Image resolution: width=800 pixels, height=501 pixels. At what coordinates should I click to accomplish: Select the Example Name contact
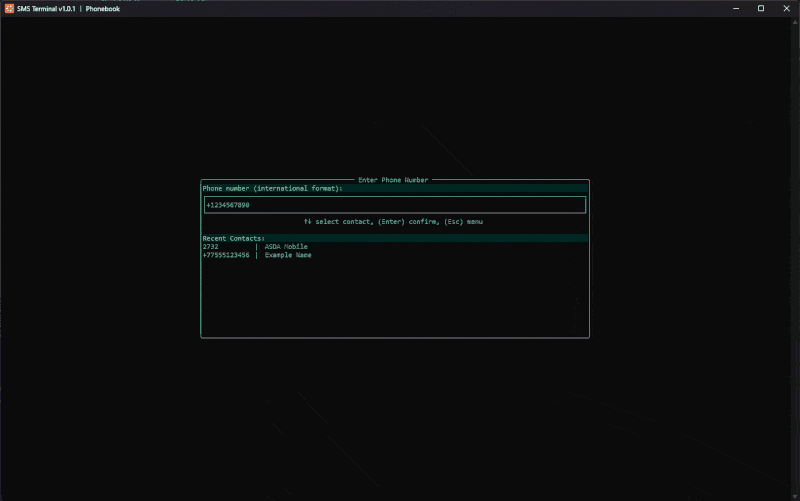coord(288,255)
